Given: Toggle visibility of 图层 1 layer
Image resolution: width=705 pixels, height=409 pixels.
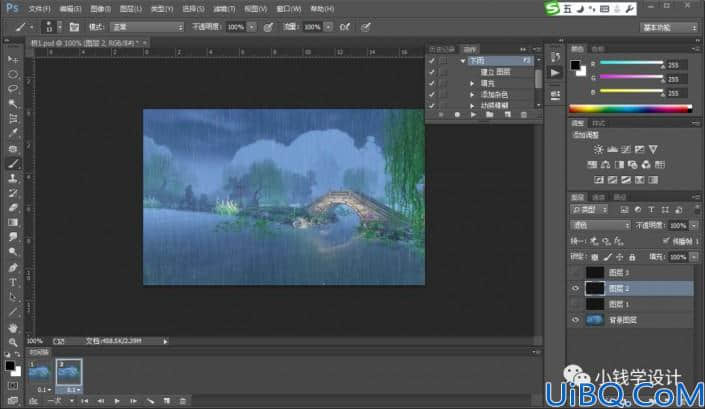Looking at the screenshot, I should [x=576, y=304].
